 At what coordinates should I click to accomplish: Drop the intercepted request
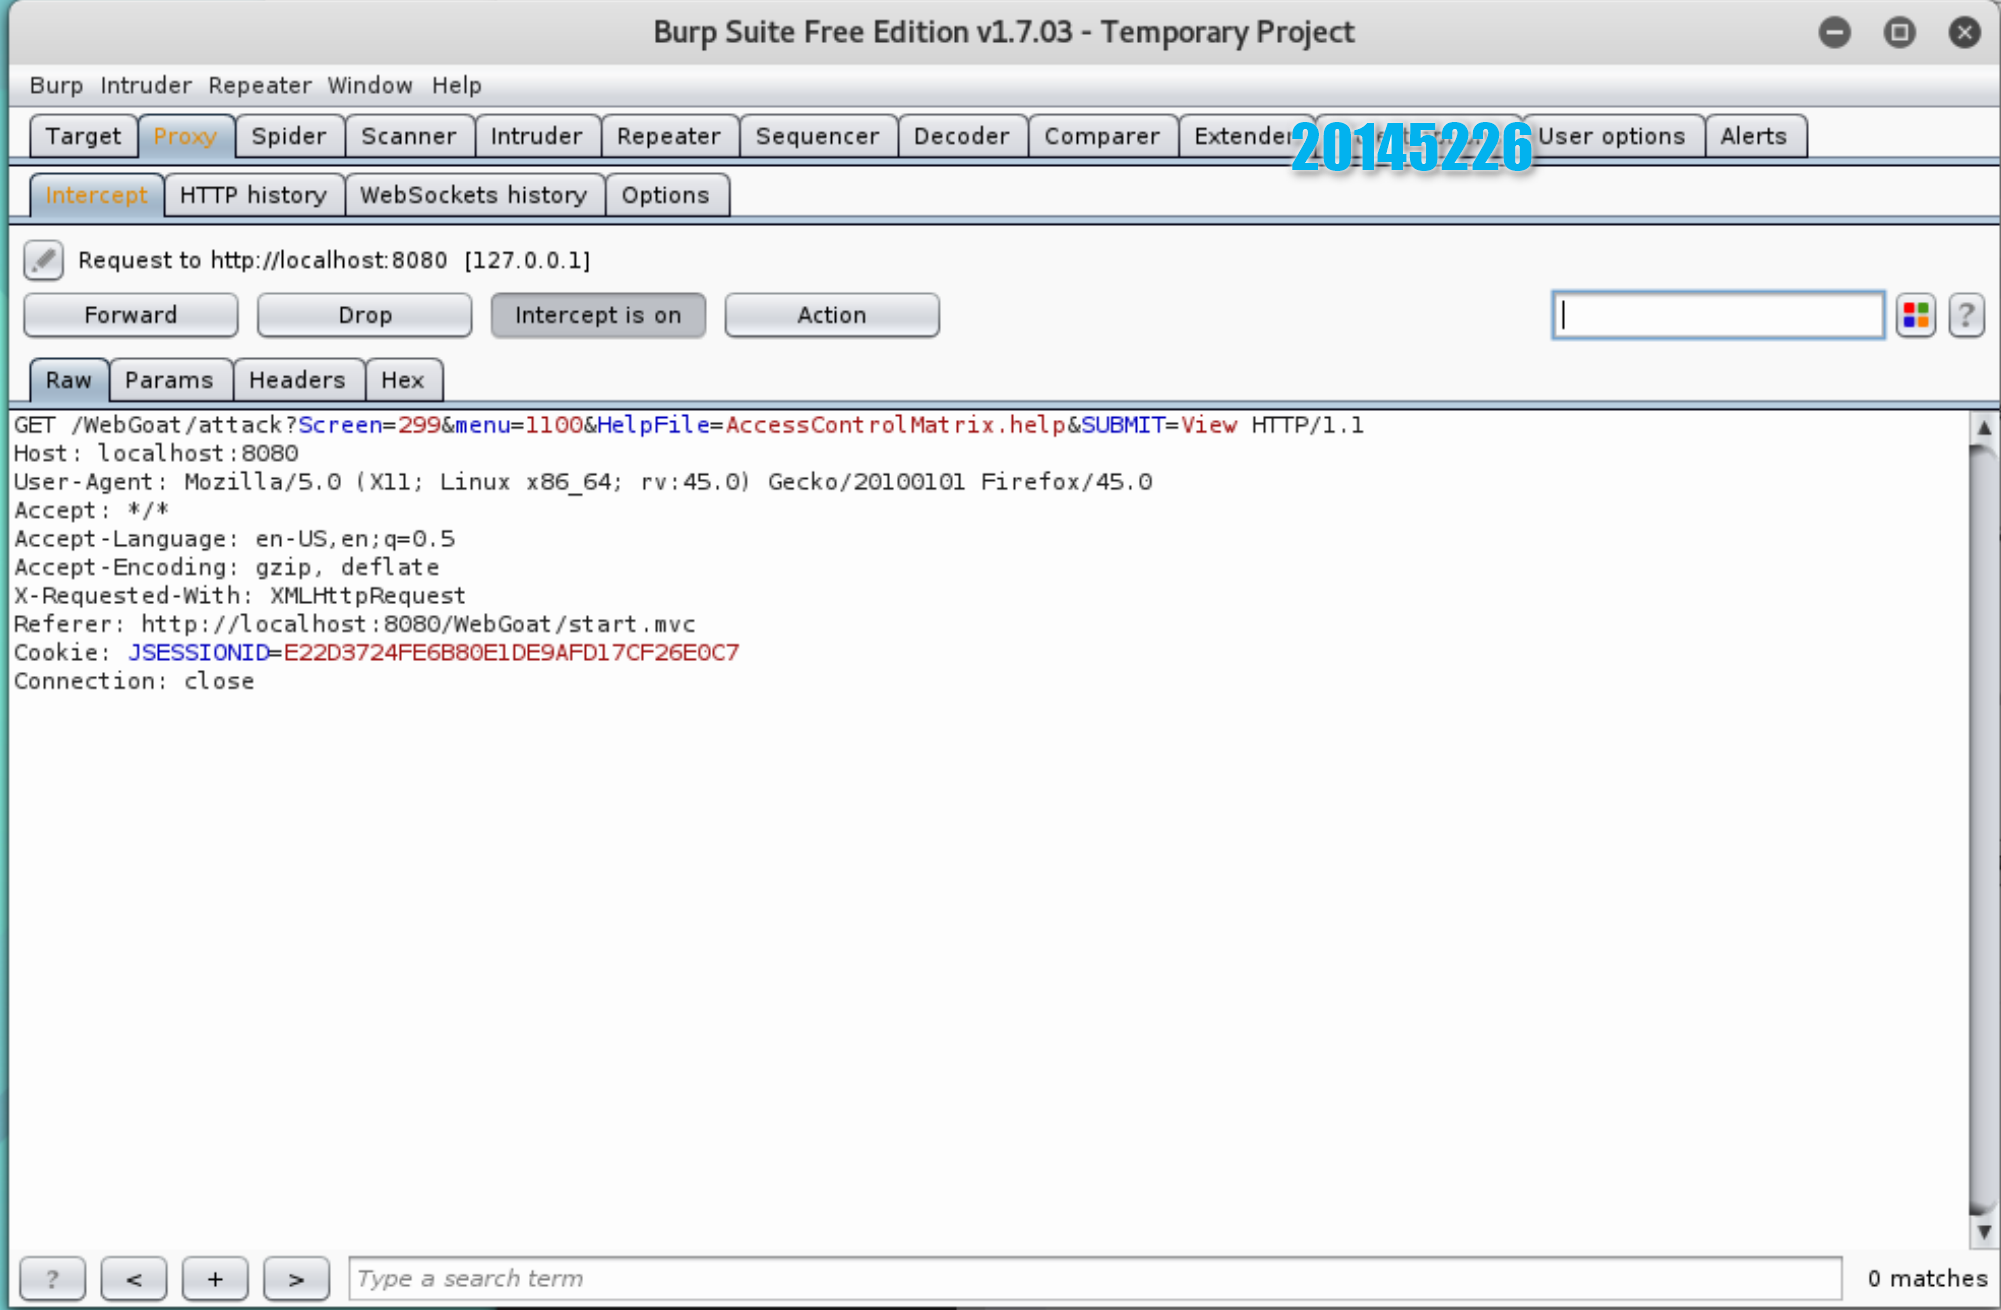click(x=364, y=315)
